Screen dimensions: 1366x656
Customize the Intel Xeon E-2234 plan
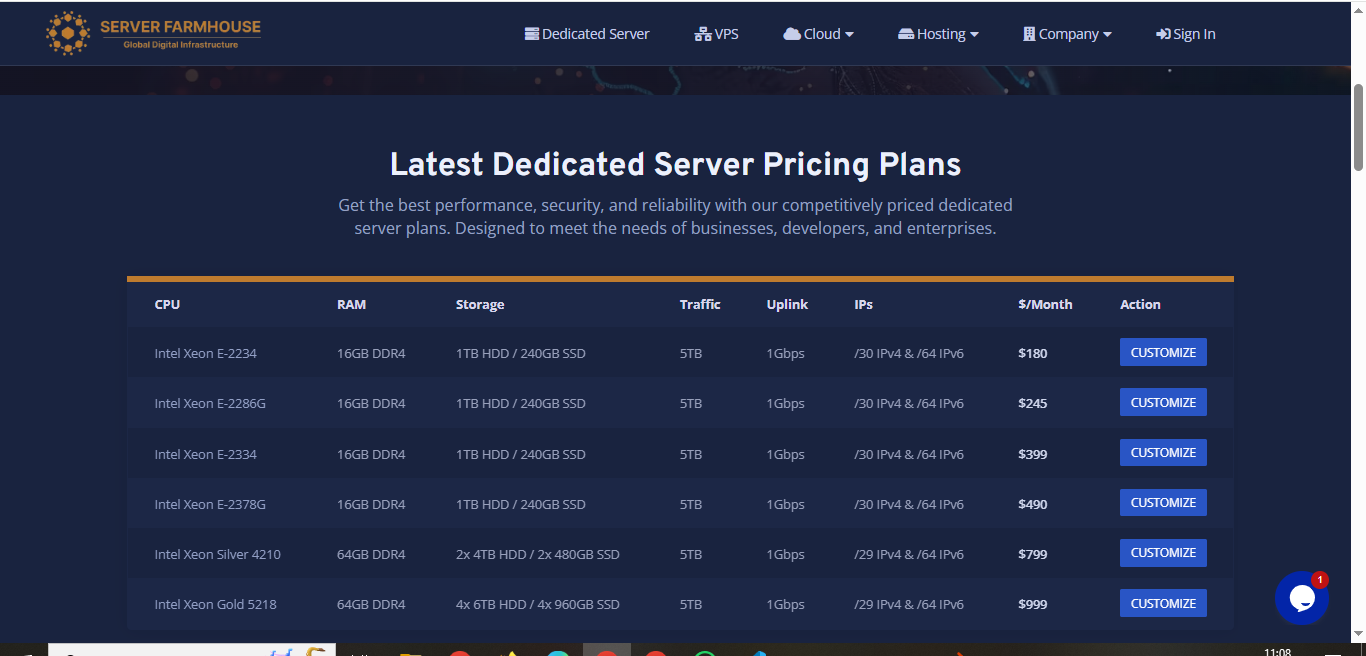point(1162,352)
